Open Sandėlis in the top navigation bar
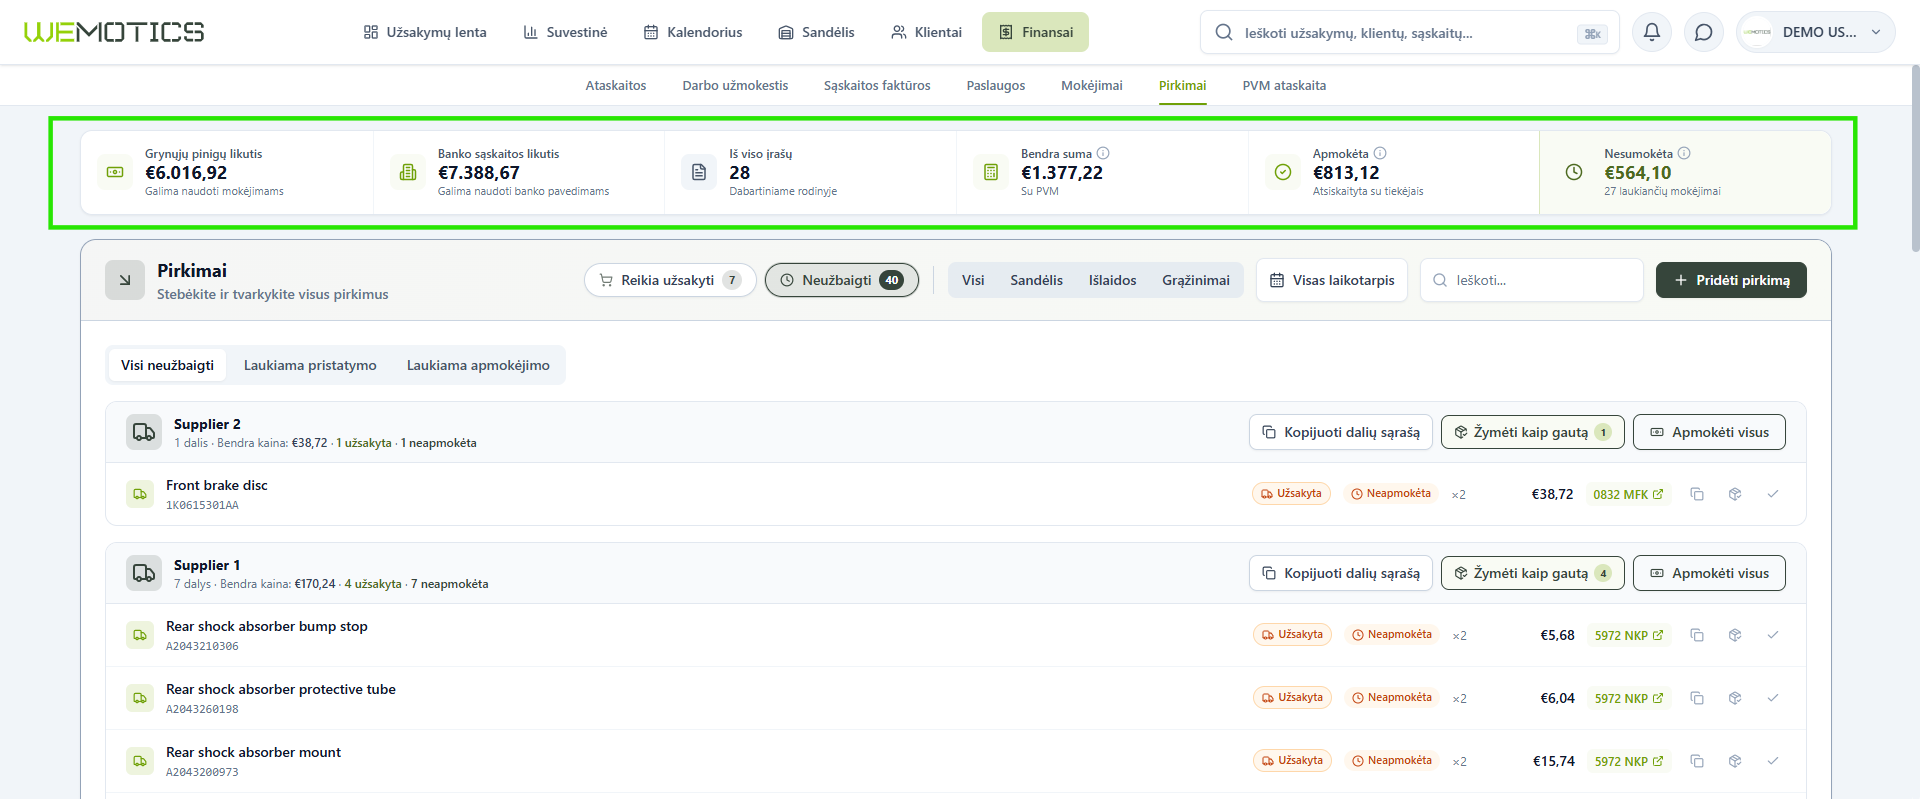The width and height of the screenshot is (1920, 799). click(816, 32)
